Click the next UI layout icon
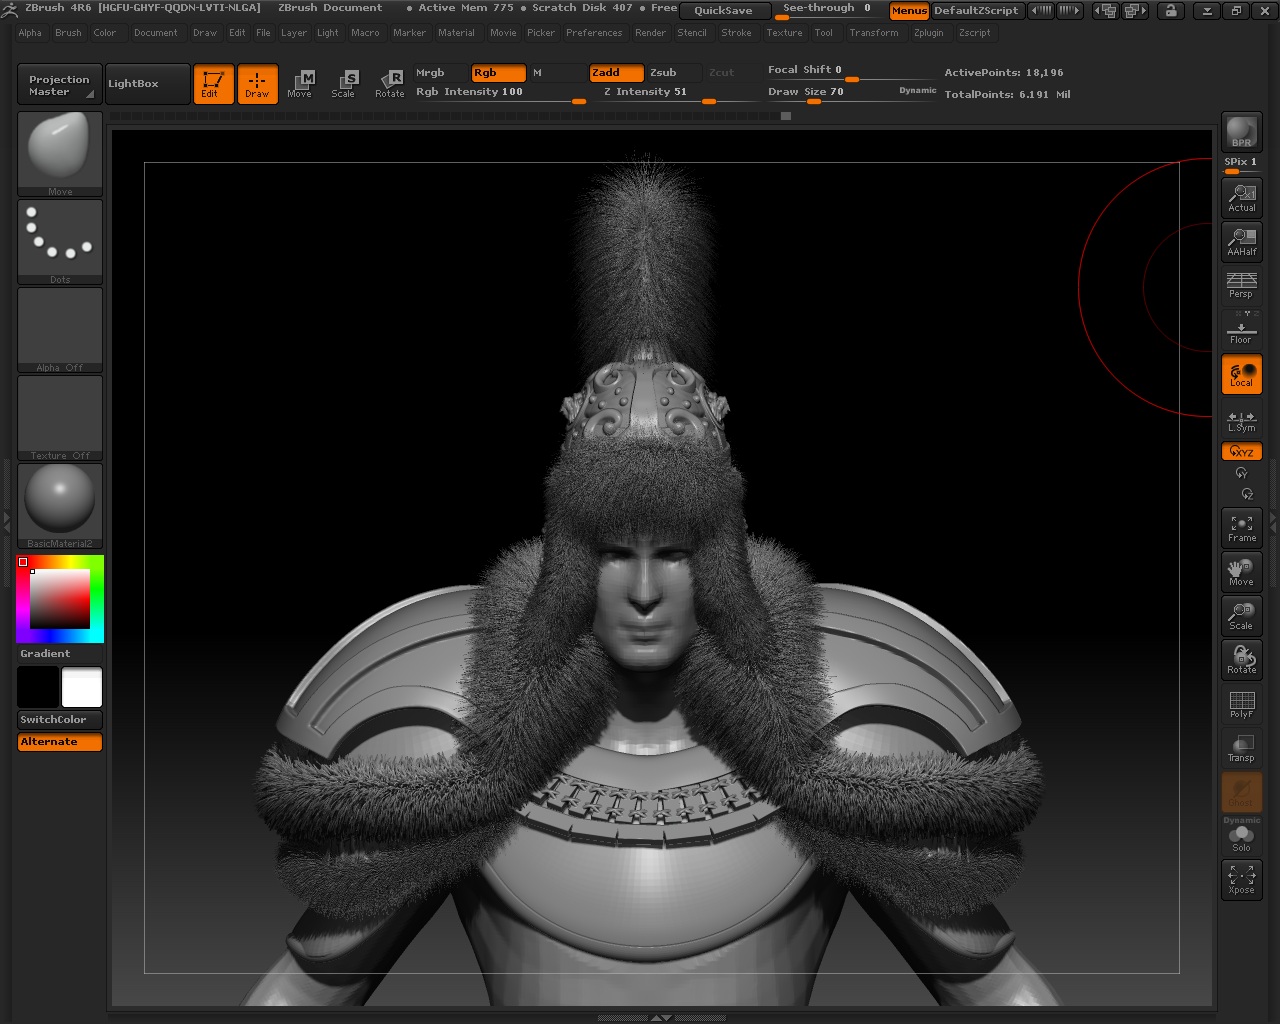Screen dimensions: 1280x1024 (x=1134, y=11)
